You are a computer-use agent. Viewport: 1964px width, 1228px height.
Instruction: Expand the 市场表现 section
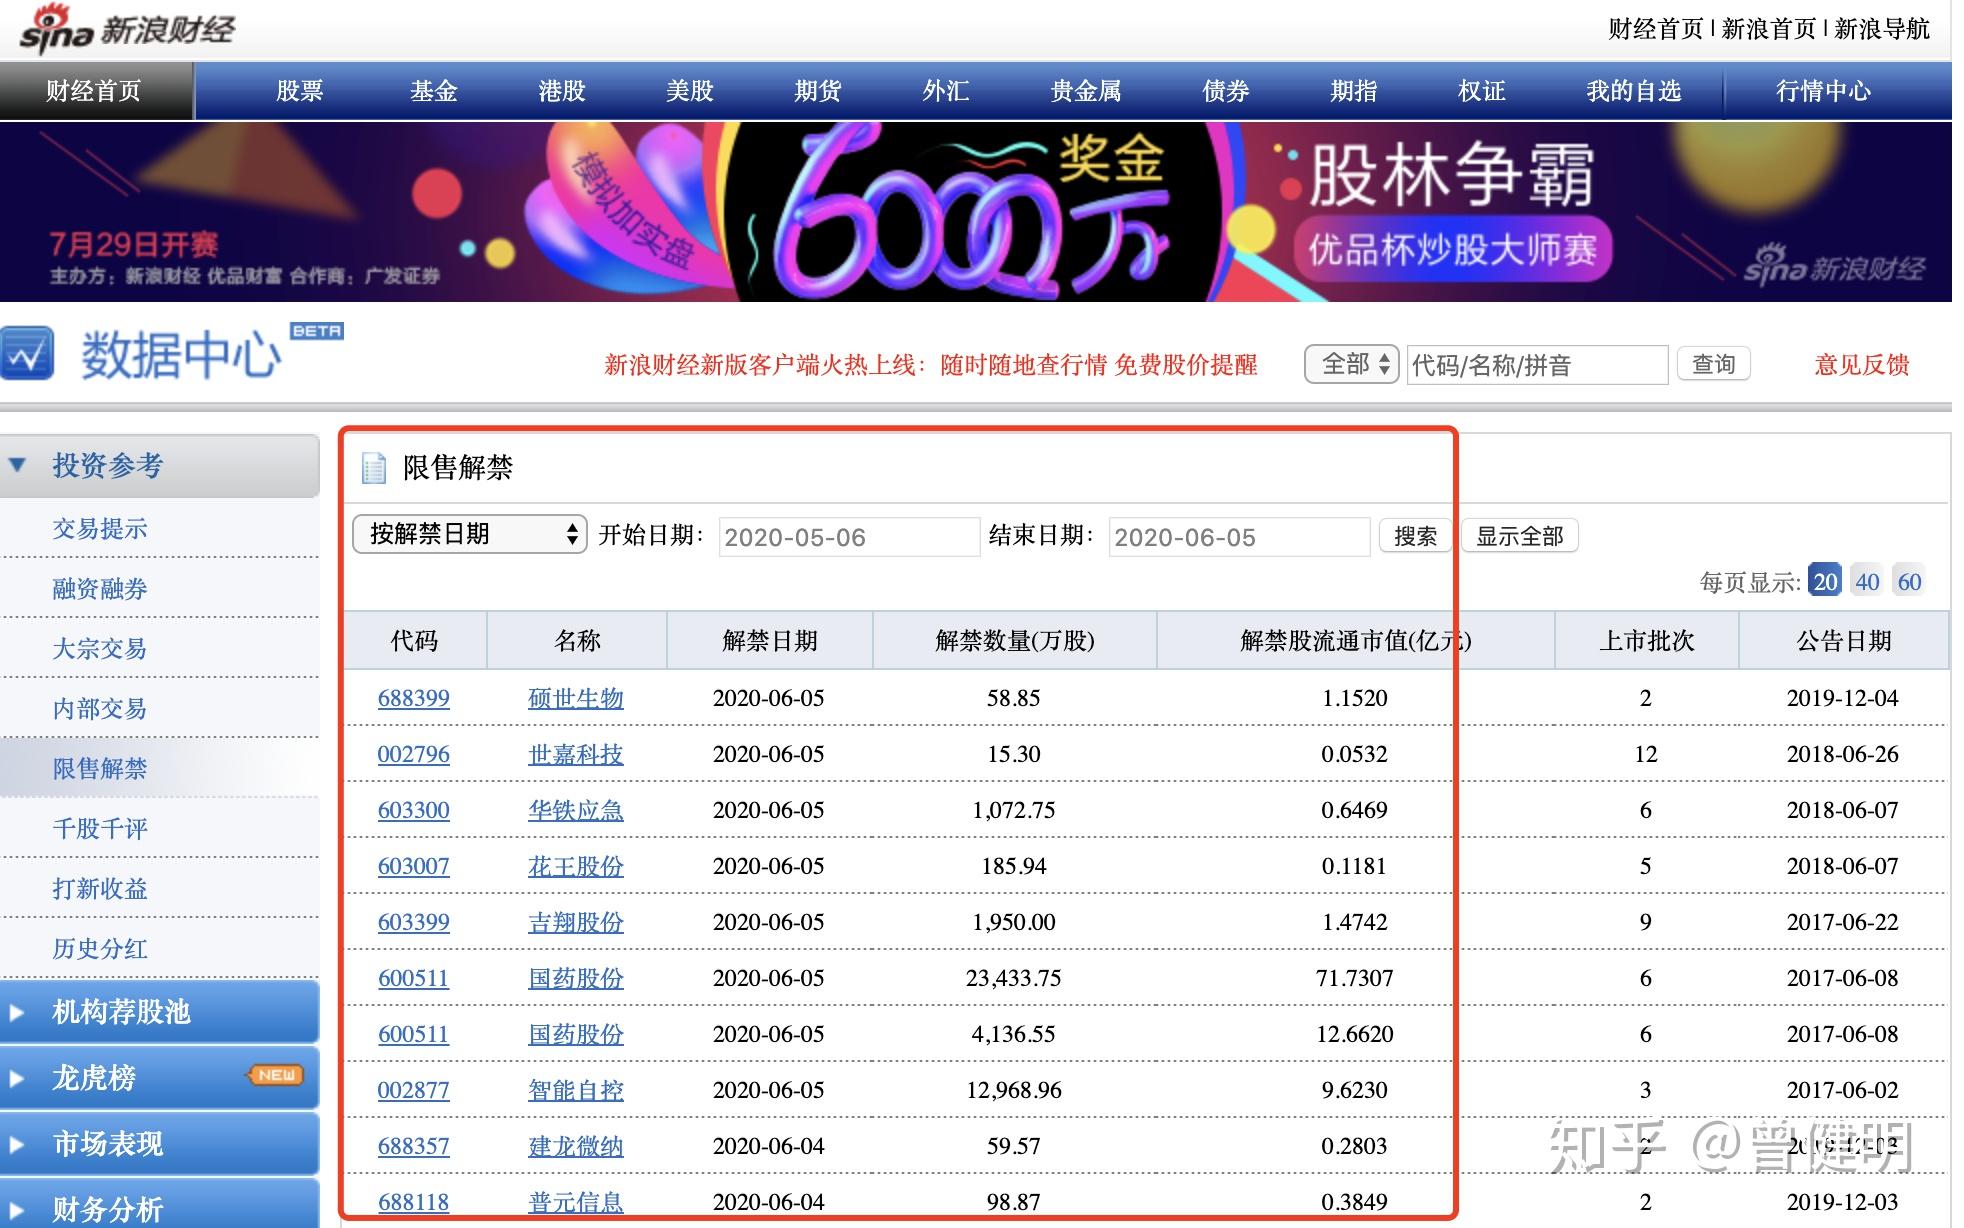(160, 1144)
